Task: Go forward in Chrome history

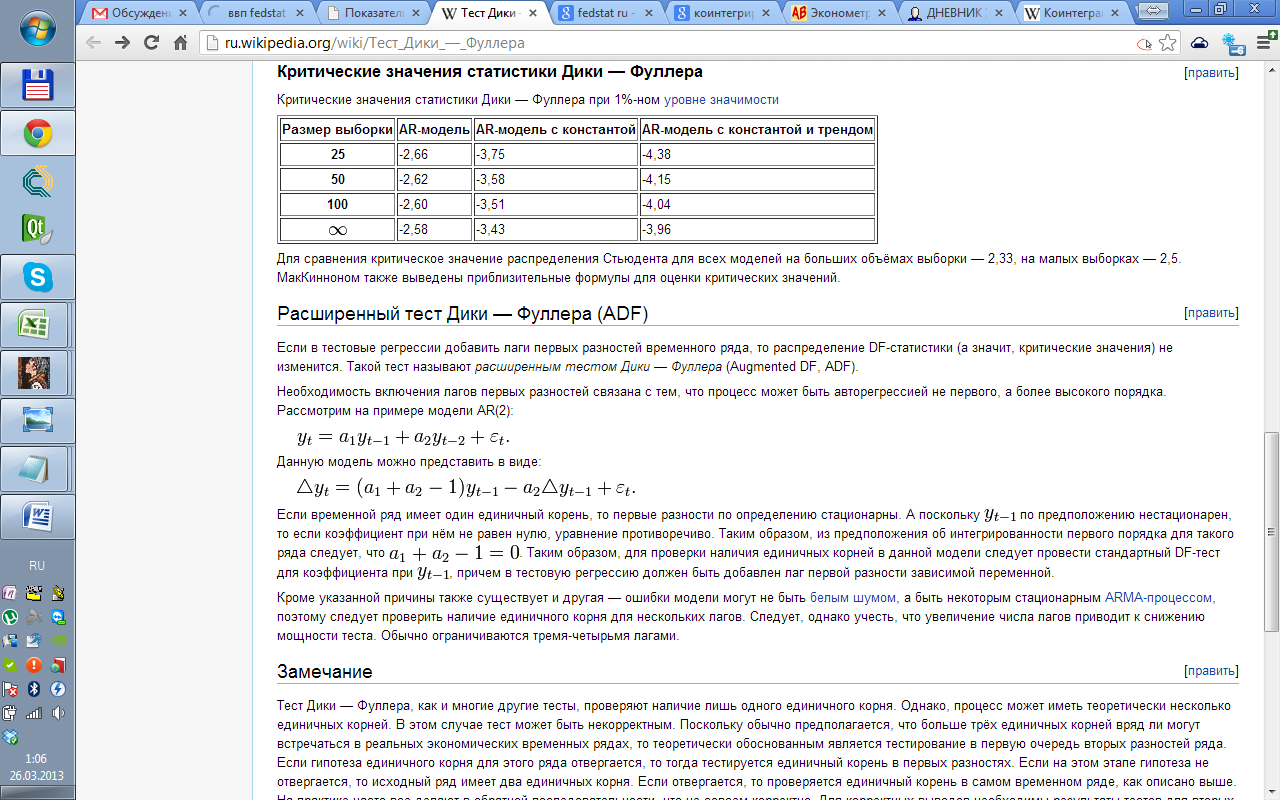Action: [123, 43]
